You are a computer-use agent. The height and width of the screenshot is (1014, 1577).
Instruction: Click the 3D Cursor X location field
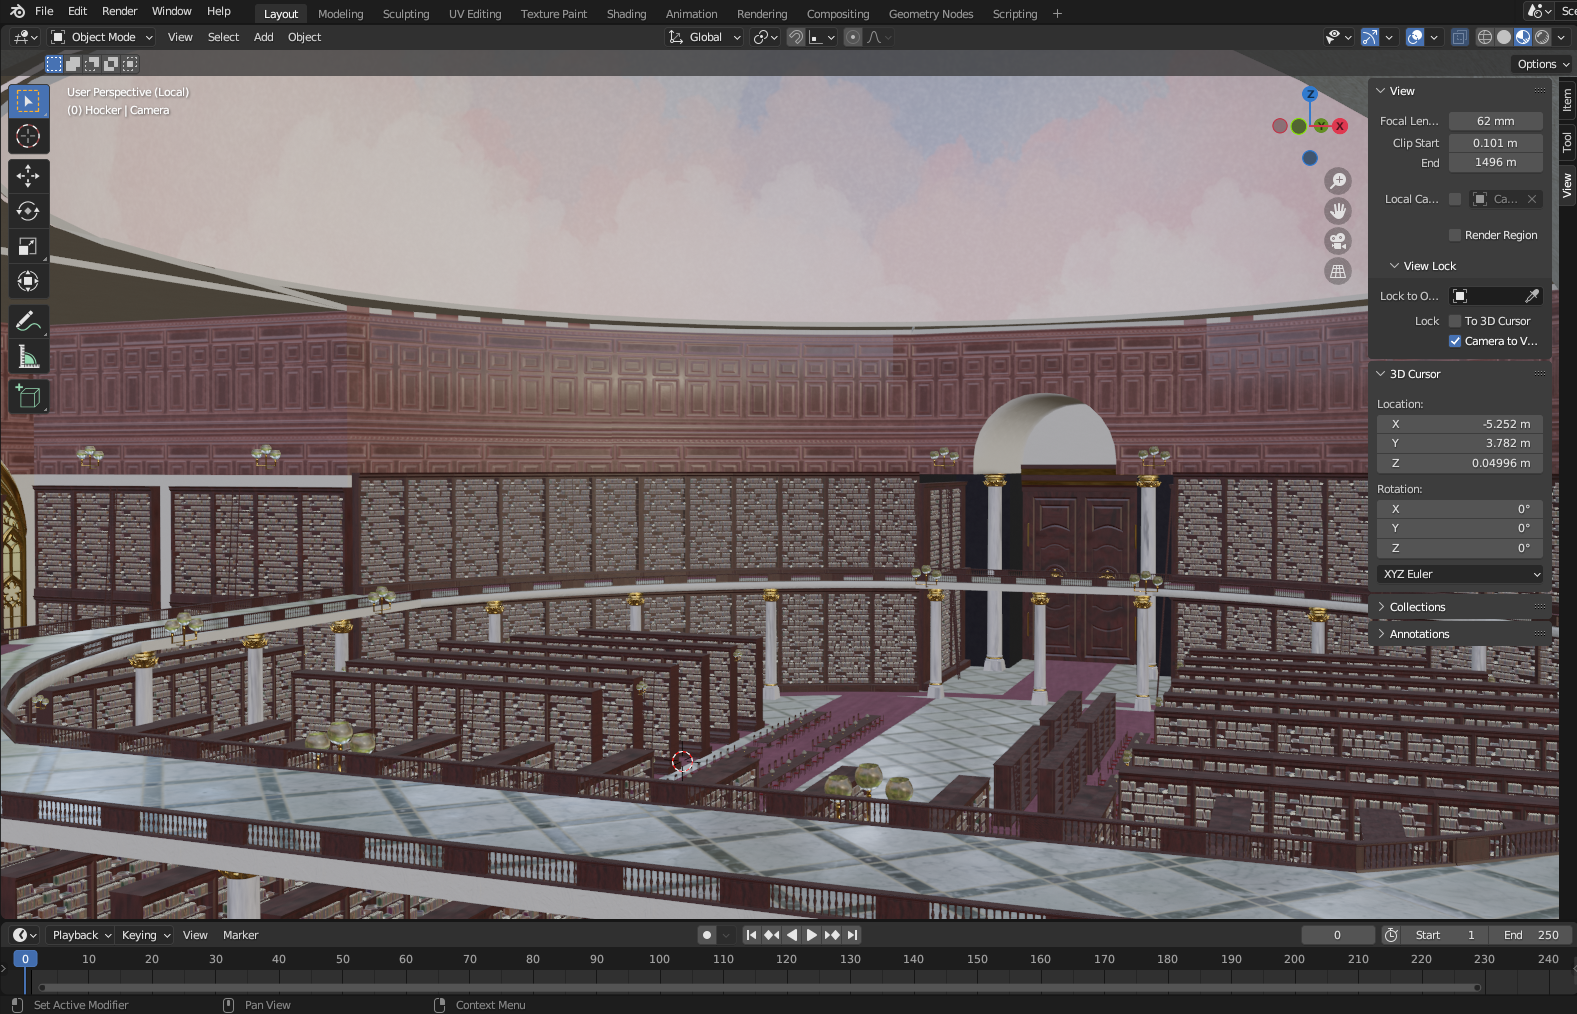coord(1460,424)
